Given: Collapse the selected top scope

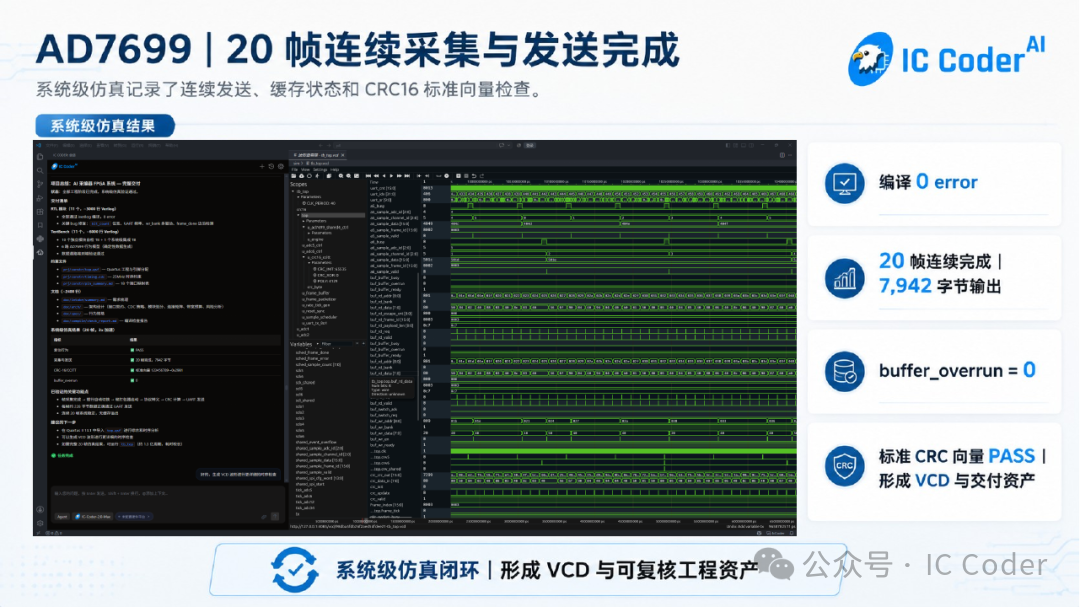Looking at the screenshot, I should pos(298,215).
